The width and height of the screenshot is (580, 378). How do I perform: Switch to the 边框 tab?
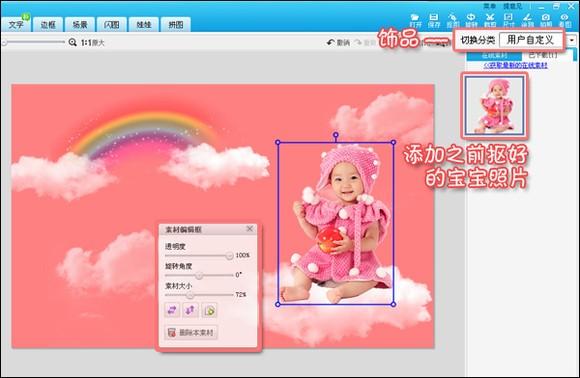[48, 24]
